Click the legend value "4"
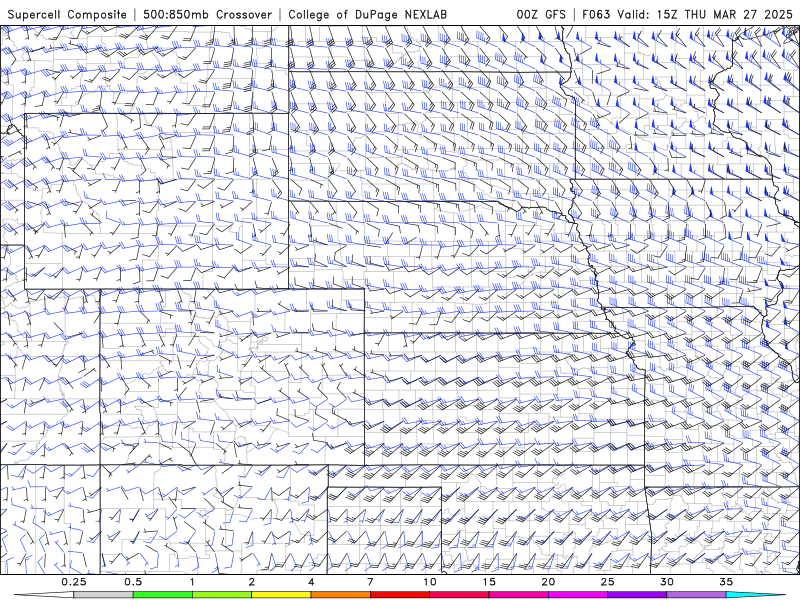The height and width of the screenshot is (600, 800). coord(311,582)
